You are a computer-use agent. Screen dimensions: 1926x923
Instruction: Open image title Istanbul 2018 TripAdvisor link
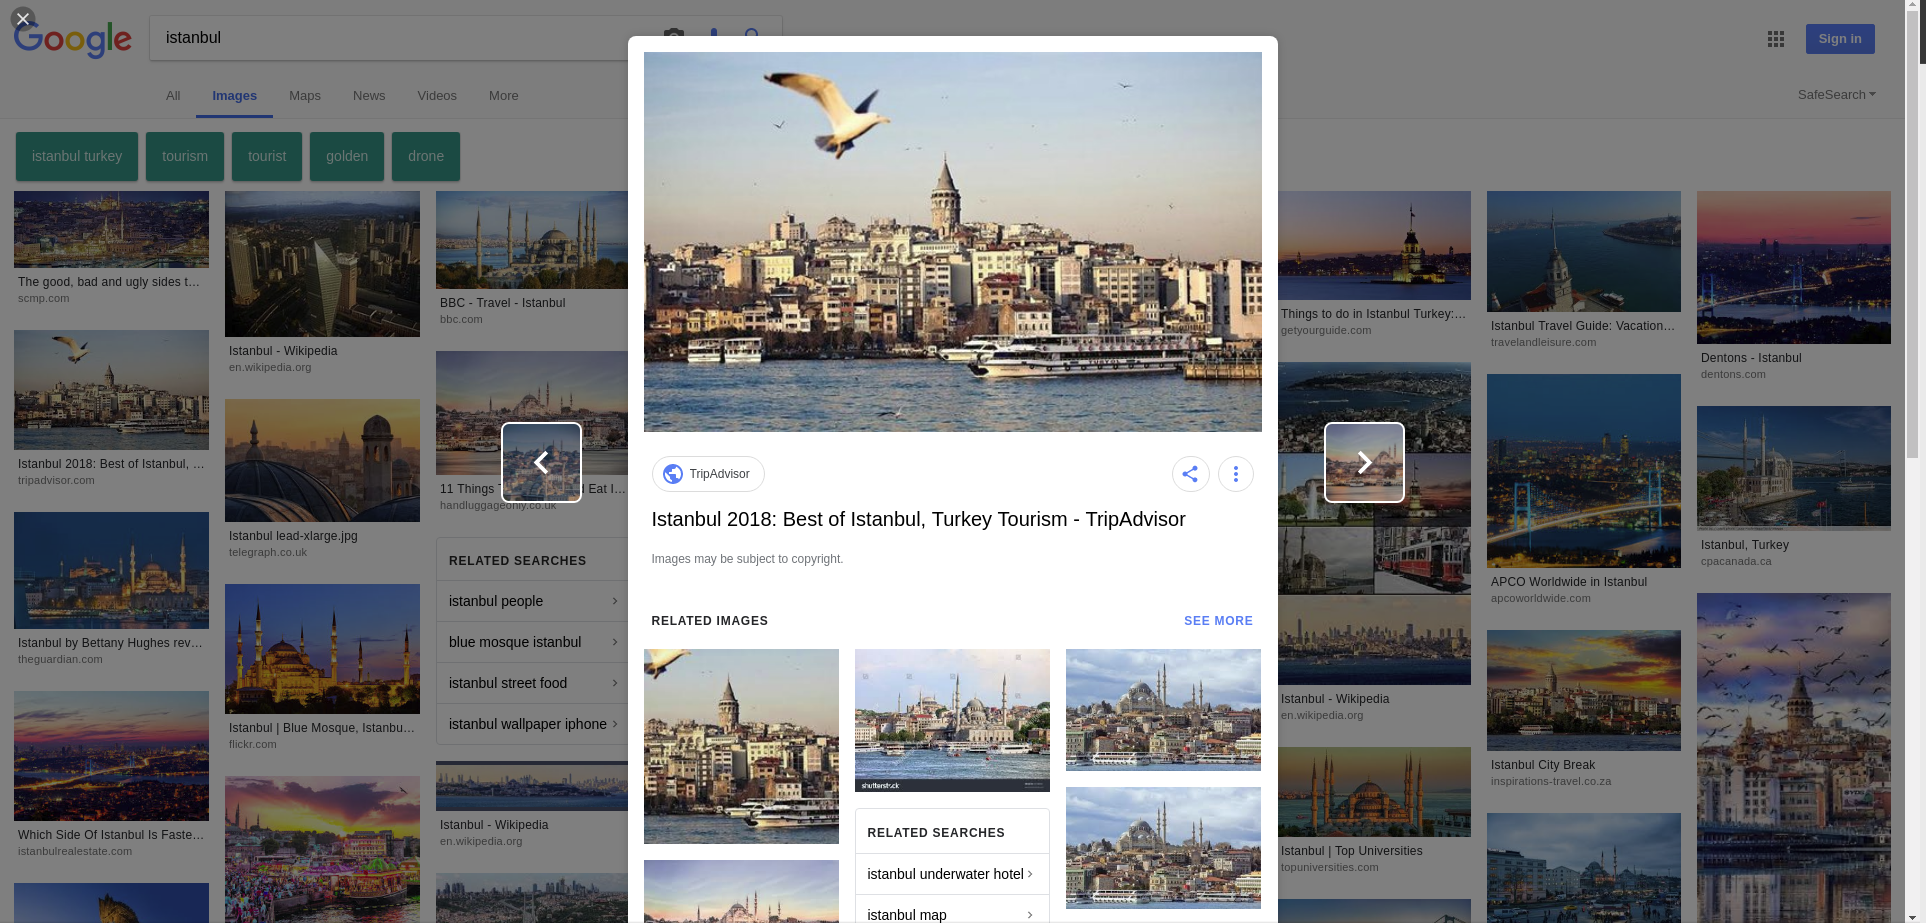918,519
